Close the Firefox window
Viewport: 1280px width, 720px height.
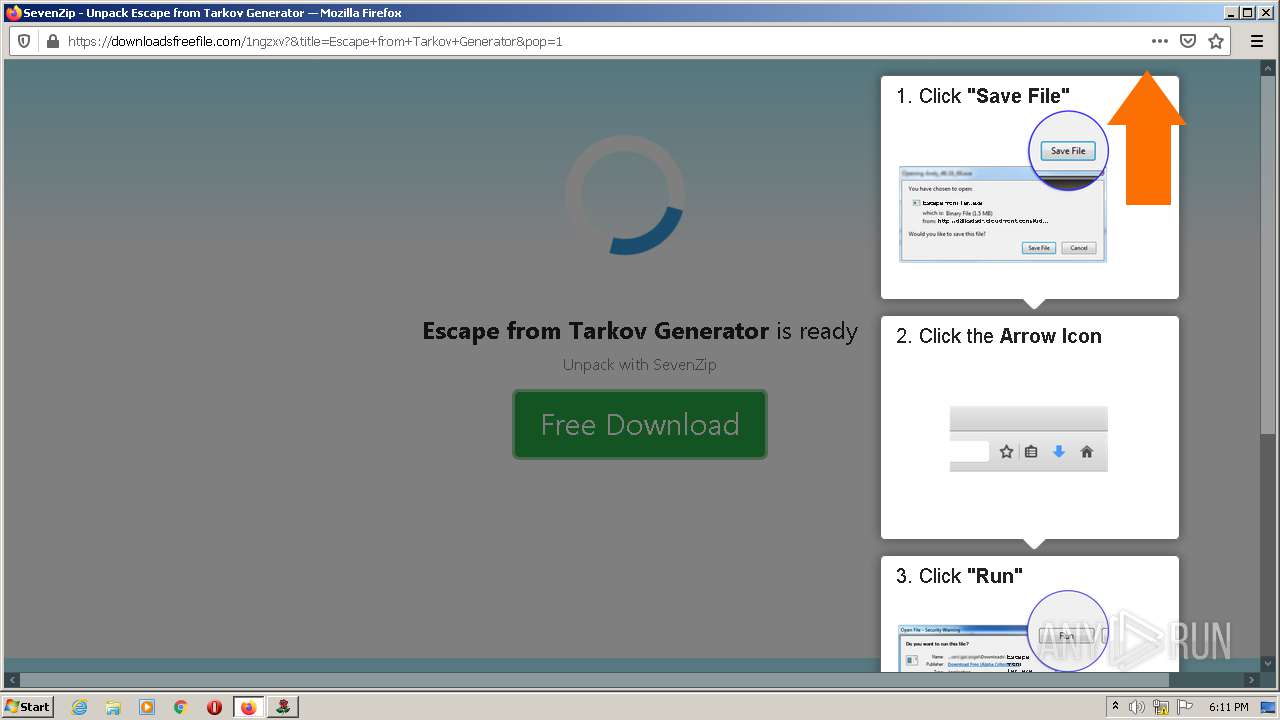click(1265, 13)
